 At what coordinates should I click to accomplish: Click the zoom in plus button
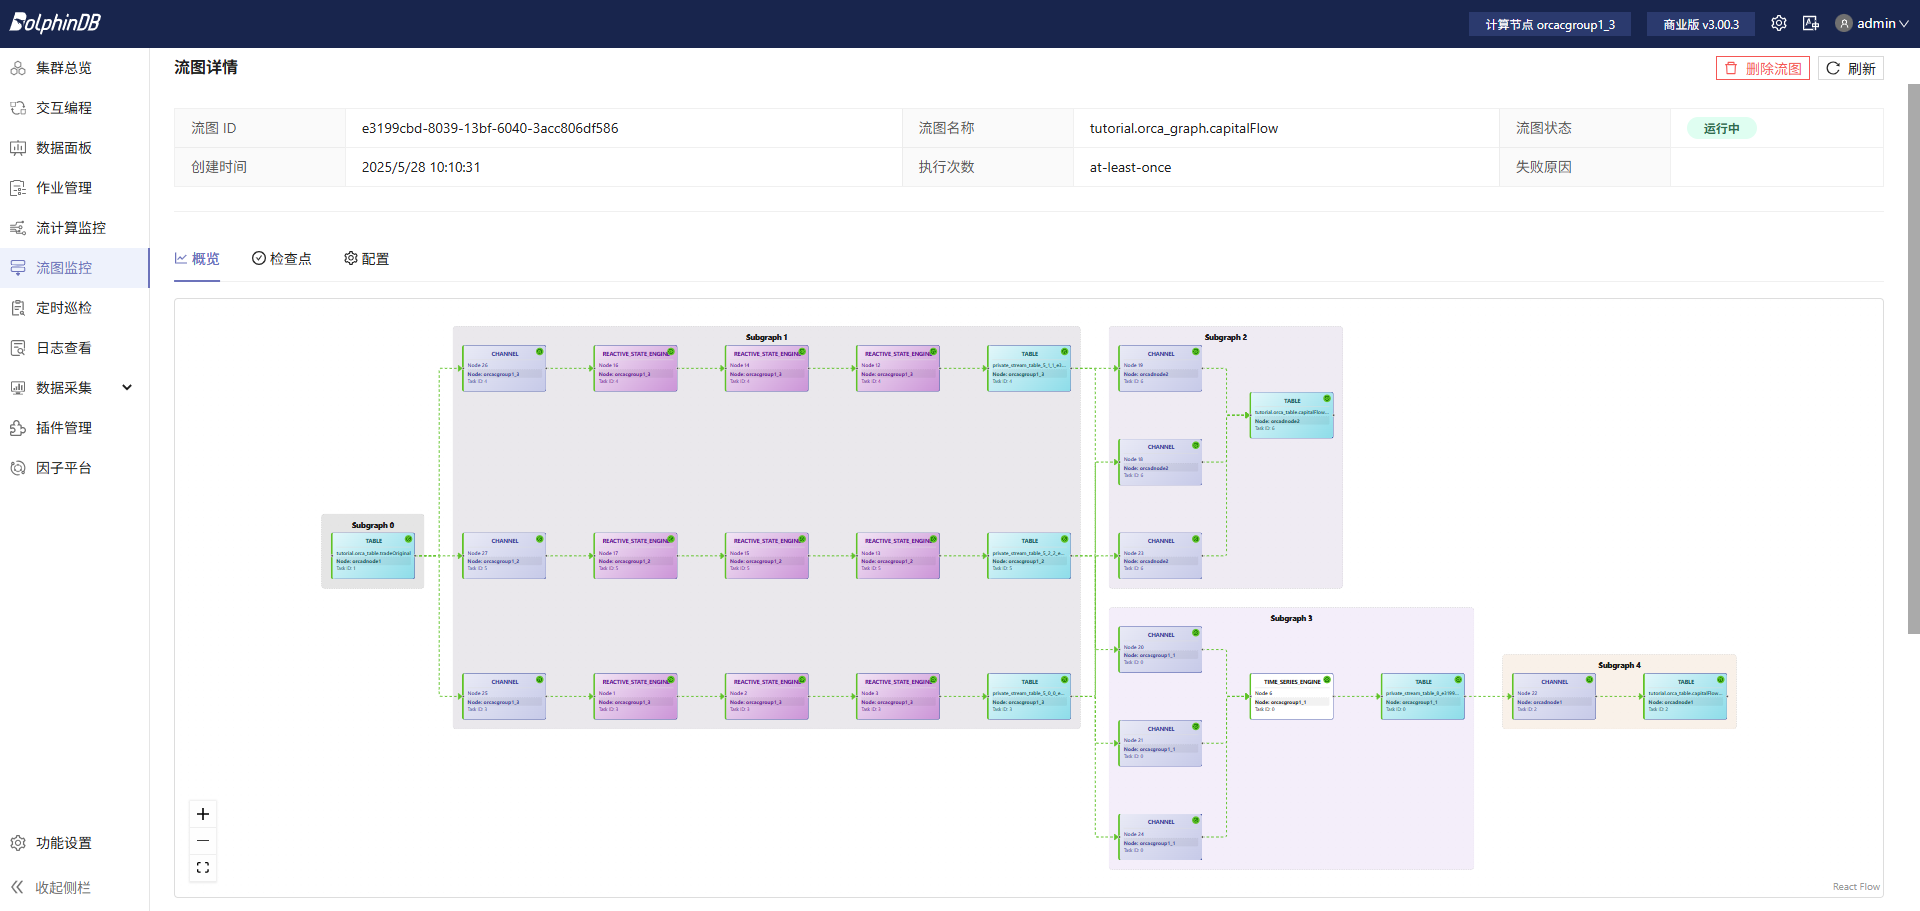click(203, 814)
